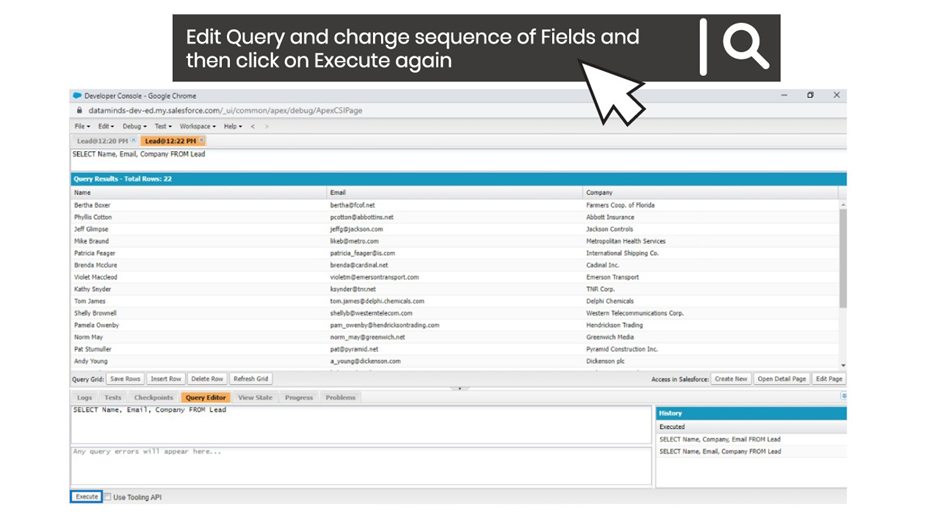
Task: Select the Patricia Feager name cell
Action: point(198,253)
